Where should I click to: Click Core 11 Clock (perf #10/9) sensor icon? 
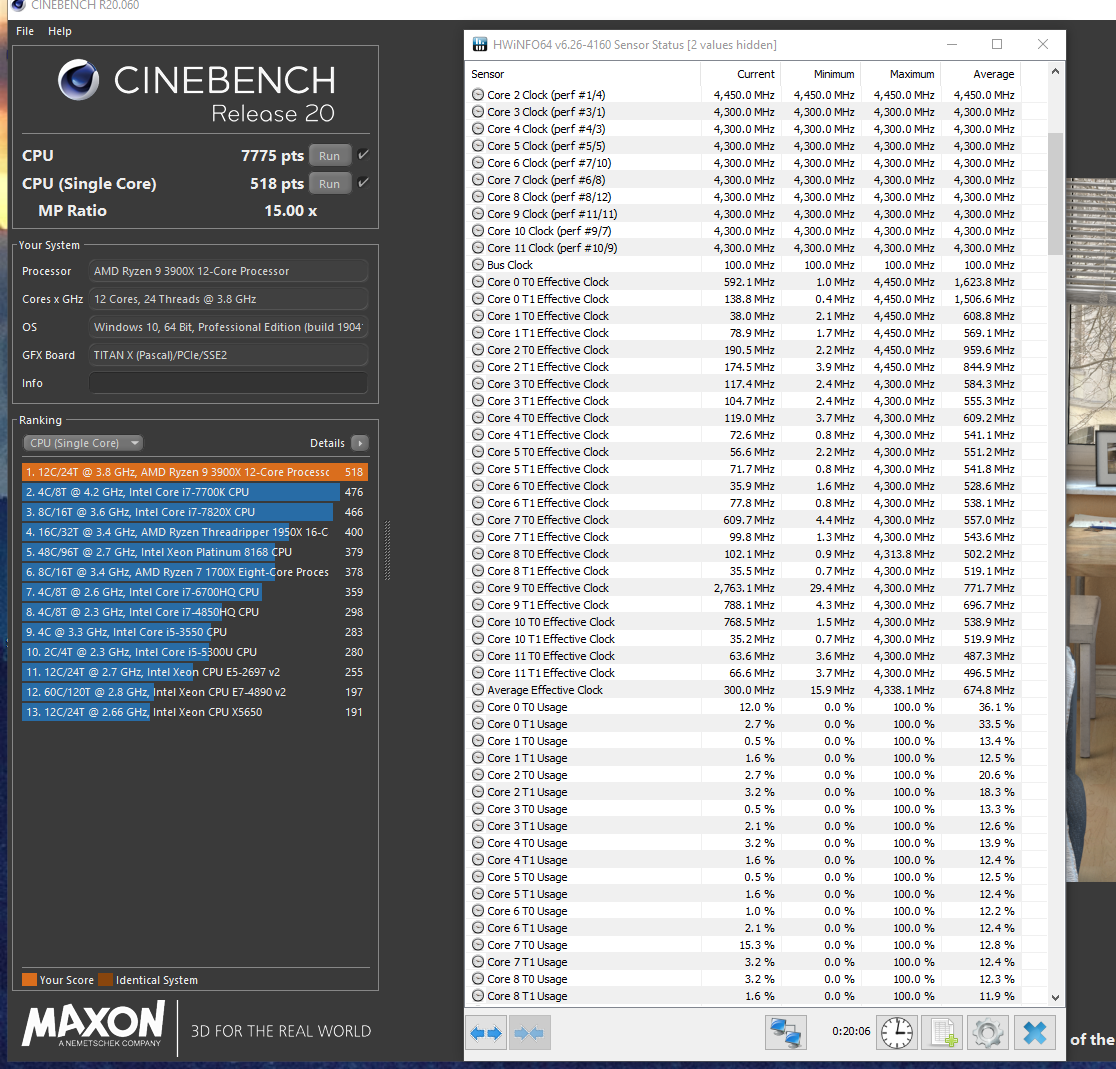point(478,248)
